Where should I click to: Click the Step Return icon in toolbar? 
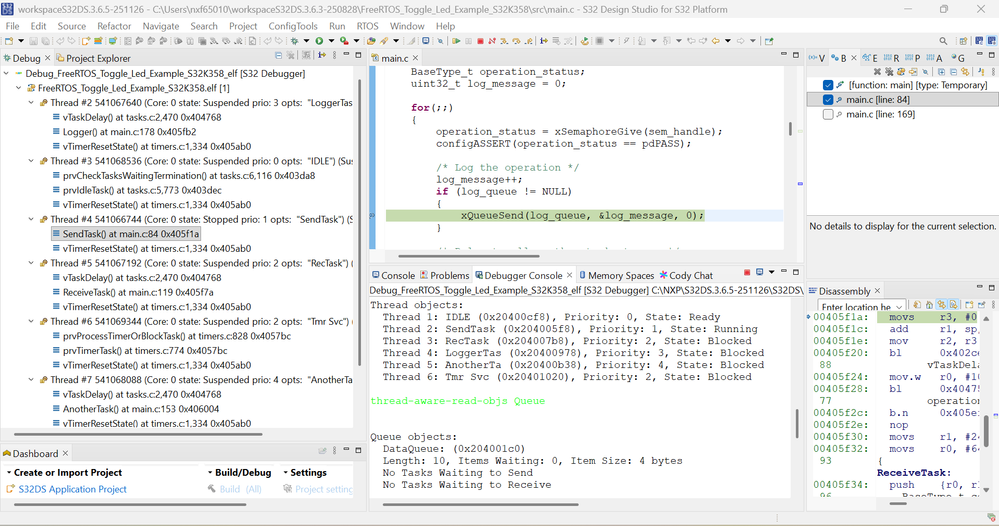tap(529, 41)
